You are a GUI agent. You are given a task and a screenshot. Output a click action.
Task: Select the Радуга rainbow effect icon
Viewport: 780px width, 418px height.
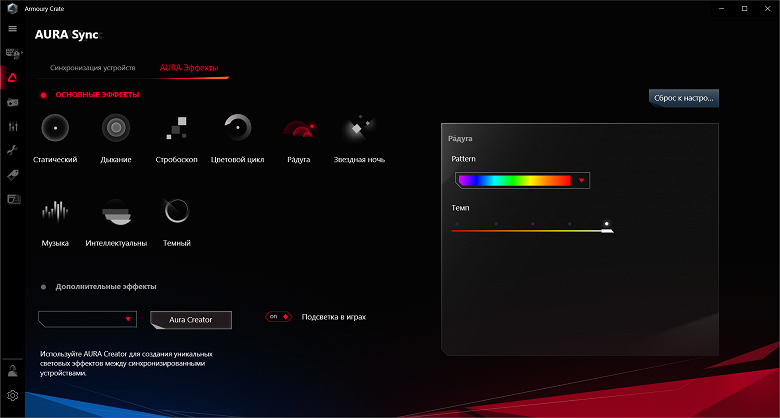pos(298,128)
